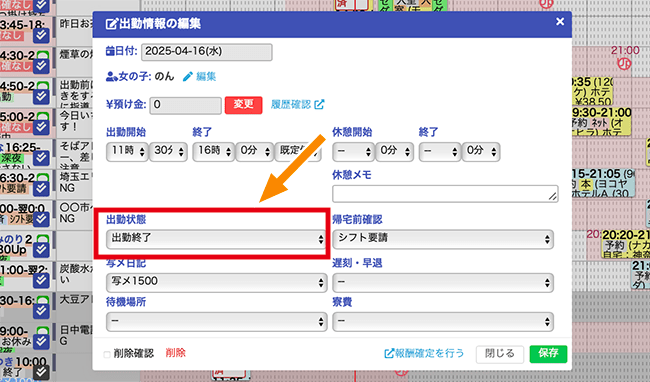Open the 出勤開始 minute dropdown showing 30分
The height and width of the screenshot is (382, 650).
(x=168, y=151)
